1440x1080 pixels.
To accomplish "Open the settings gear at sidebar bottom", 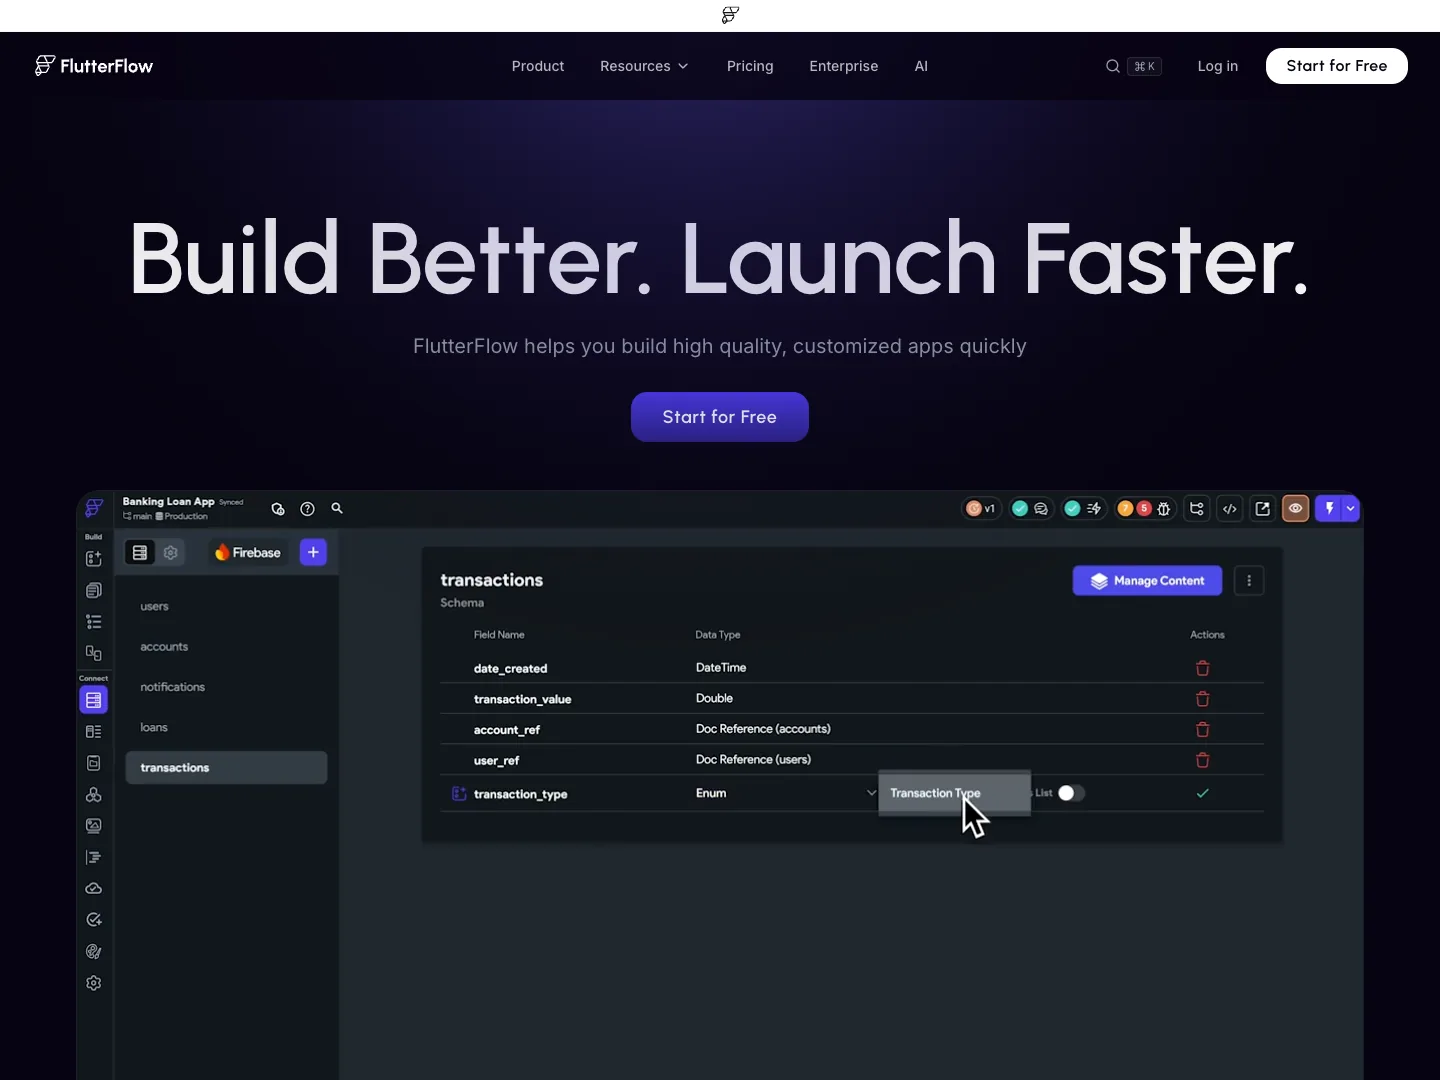I will 94,983.
